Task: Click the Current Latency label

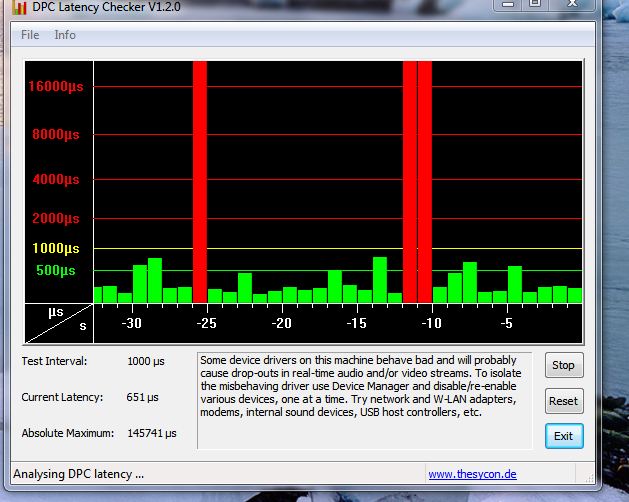Action: click(62, 397)
